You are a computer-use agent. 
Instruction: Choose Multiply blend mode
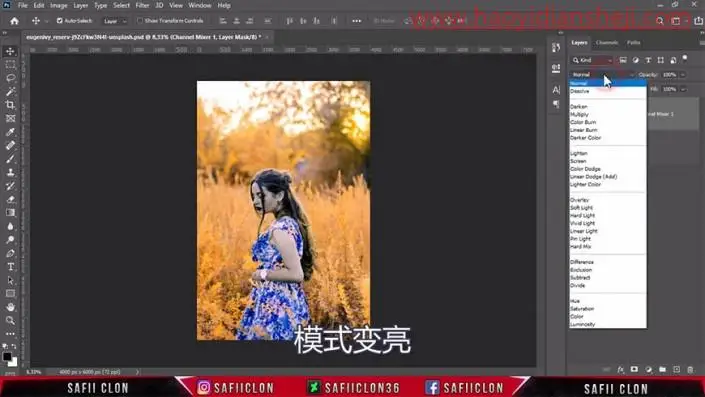tap(579, 114)
